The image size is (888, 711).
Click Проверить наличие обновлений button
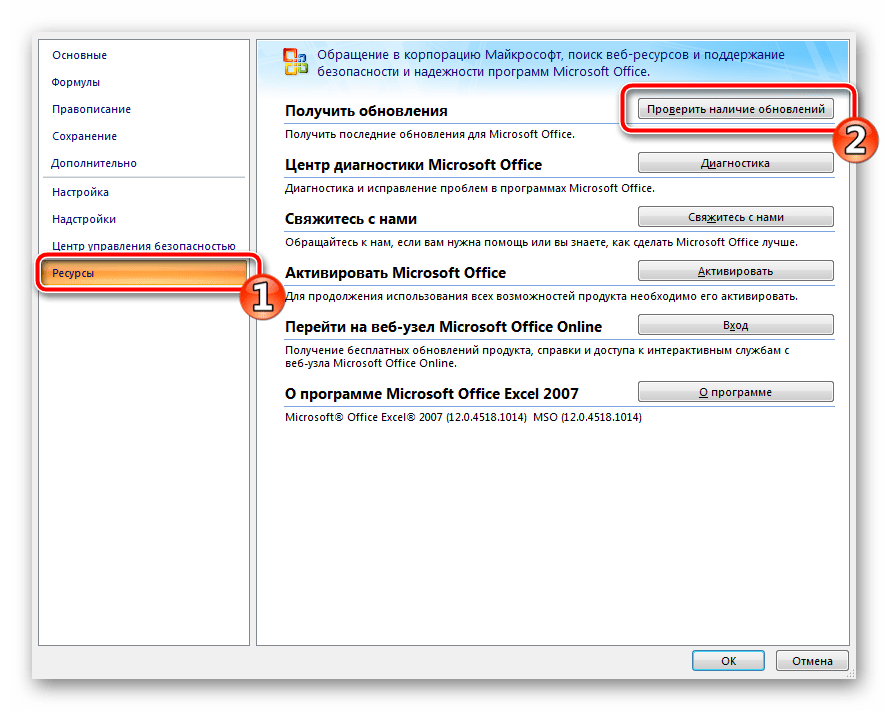[x=736, y=109]
